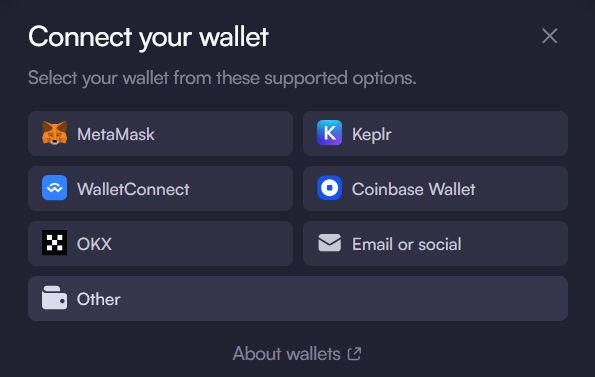
Task: Click the external link icon after About wallets
Action: coord(354,354)
